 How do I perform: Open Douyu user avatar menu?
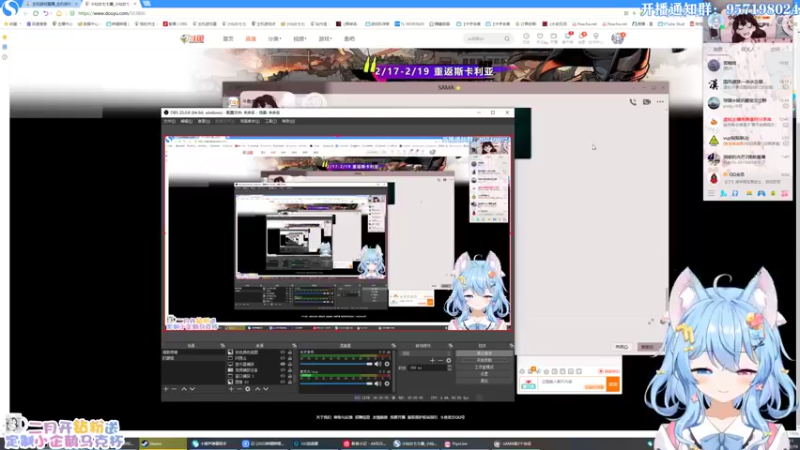coord(618,38)
